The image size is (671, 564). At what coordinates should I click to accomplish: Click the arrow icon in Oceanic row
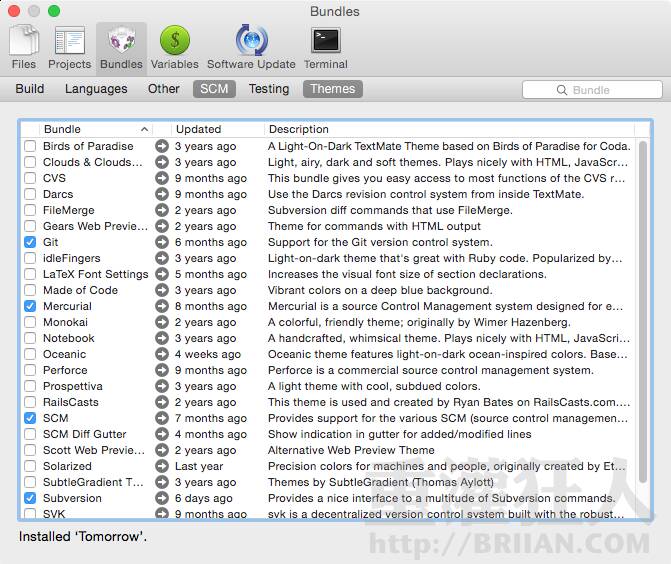(162, 354)
